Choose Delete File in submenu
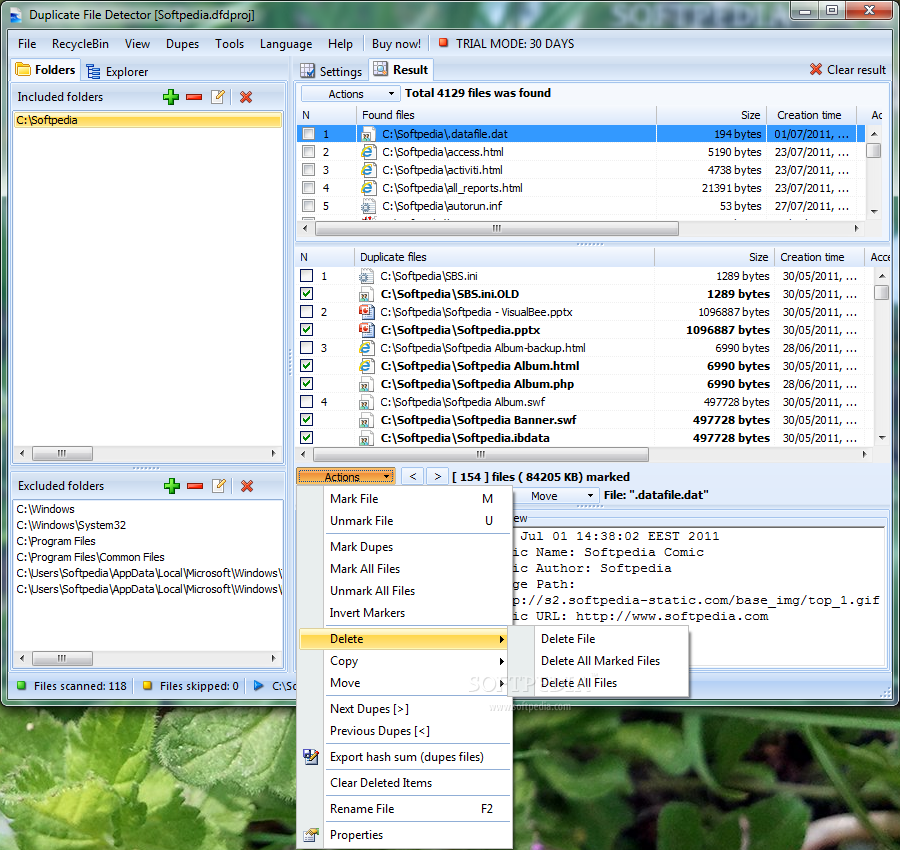The height and width of the screenshot is (850, 900). coord(568,639)
